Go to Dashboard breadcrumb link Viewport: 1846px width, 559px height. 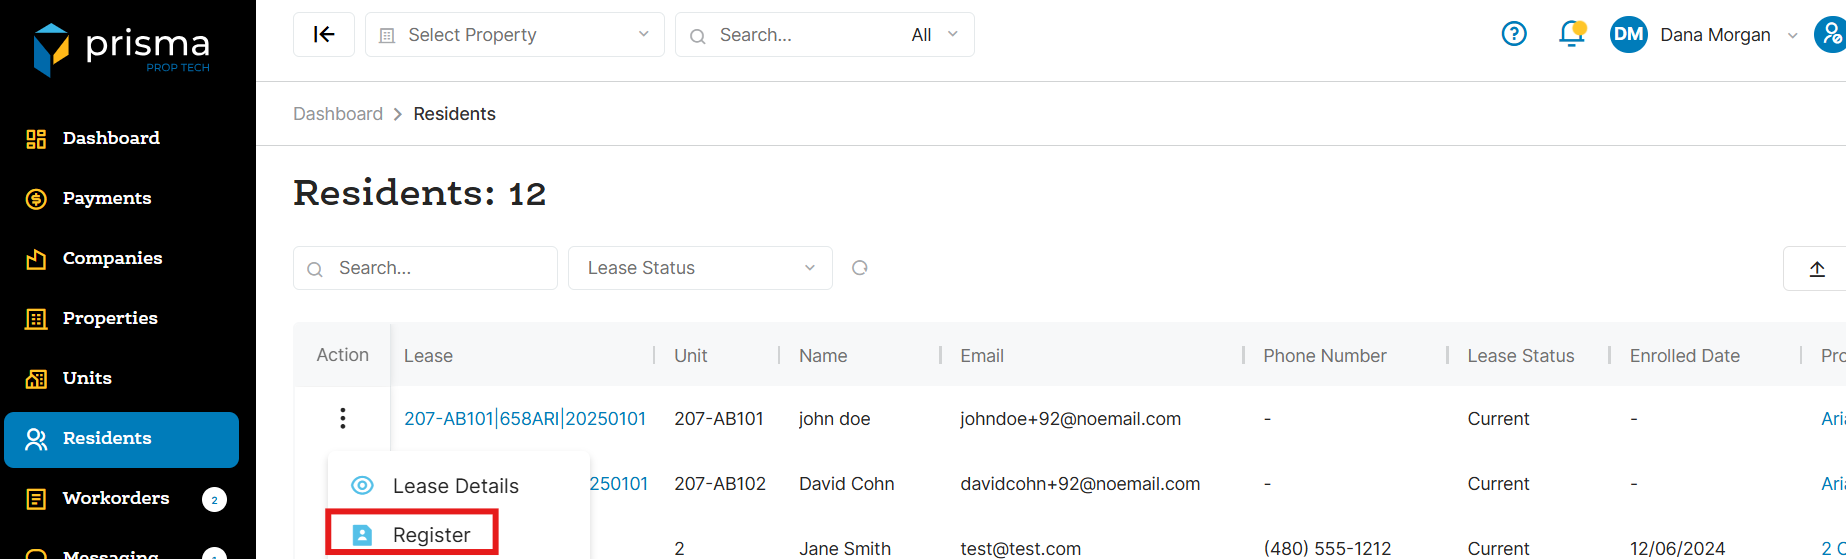tap(338, 114)
